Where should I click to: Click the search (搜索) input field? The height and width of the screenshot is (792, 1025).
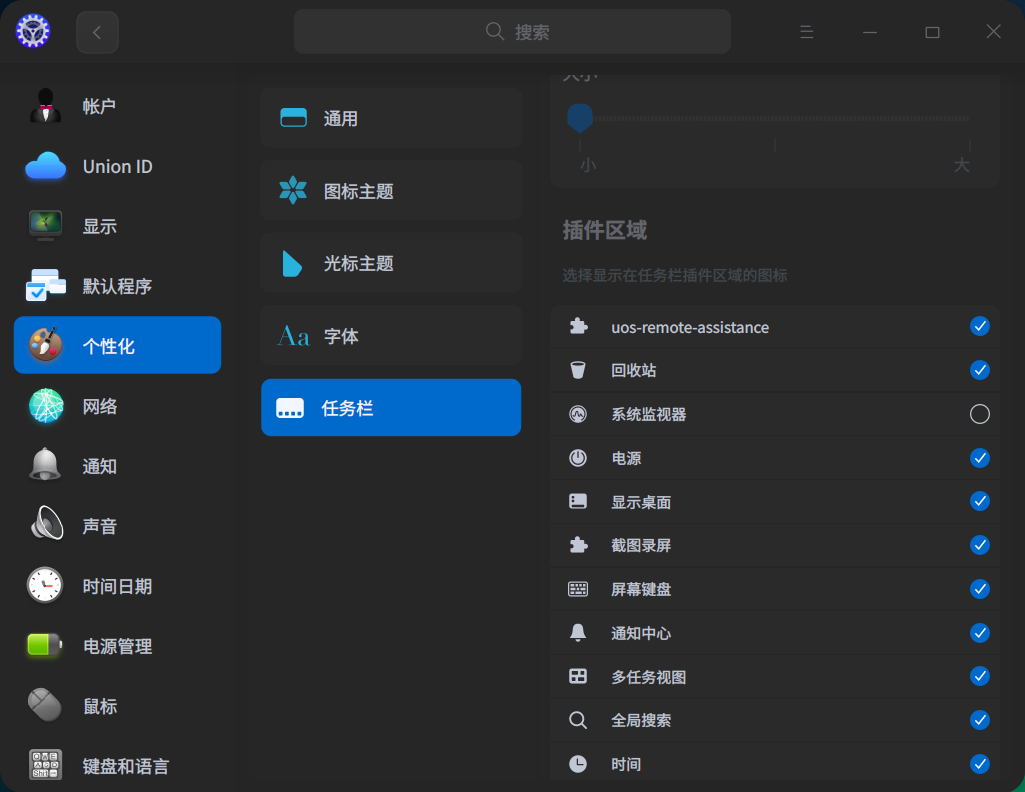(x=512, y=31)
